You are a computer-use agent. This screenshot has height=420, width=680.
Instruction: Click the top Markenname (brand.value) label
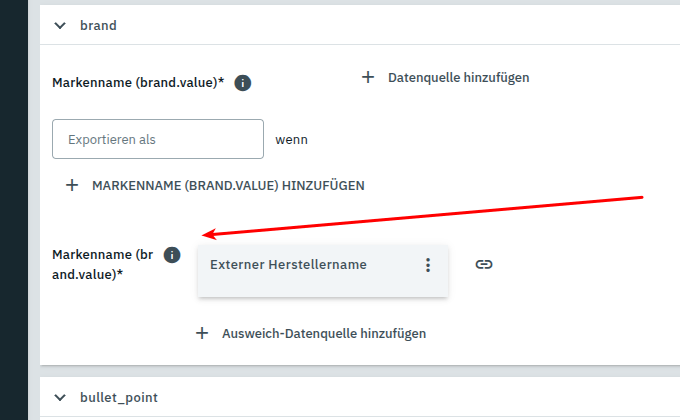(x=137, y=83)
